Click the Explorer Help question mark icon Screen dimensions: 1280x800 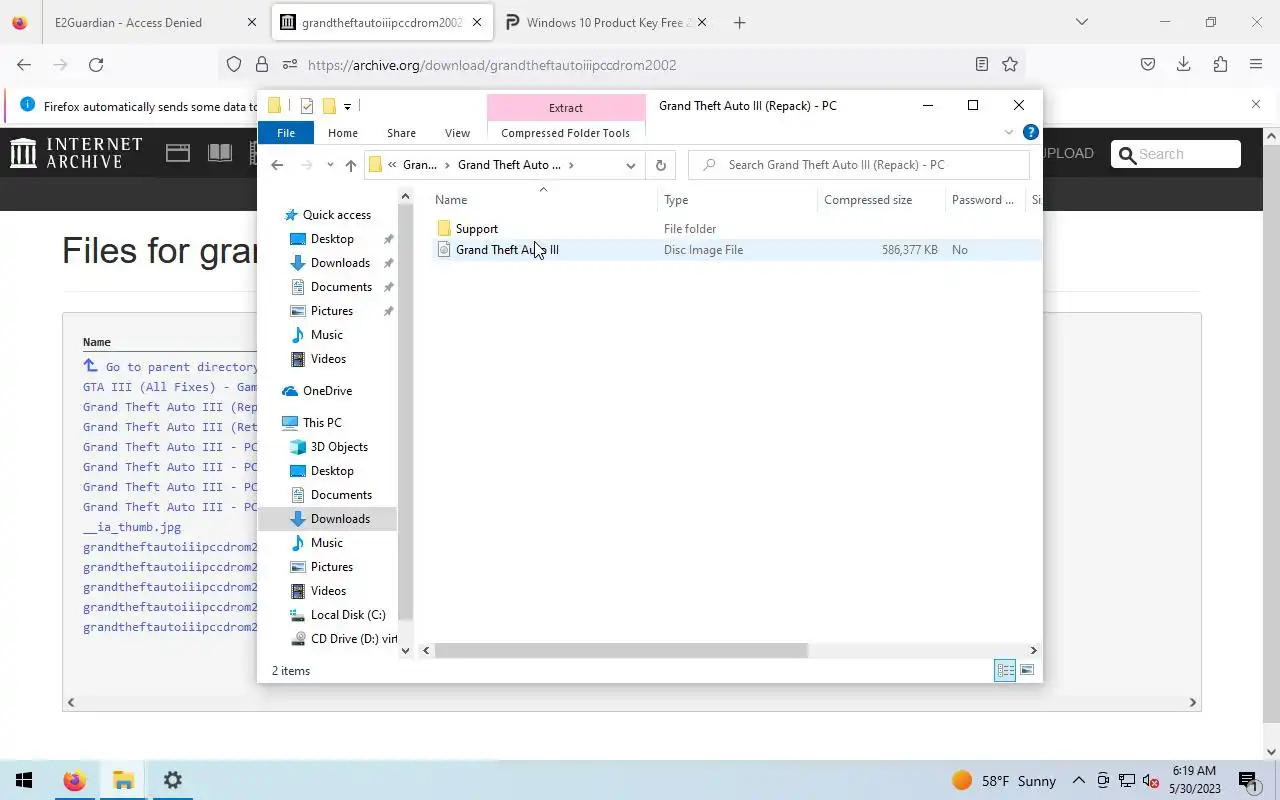tap(1031, 132)
